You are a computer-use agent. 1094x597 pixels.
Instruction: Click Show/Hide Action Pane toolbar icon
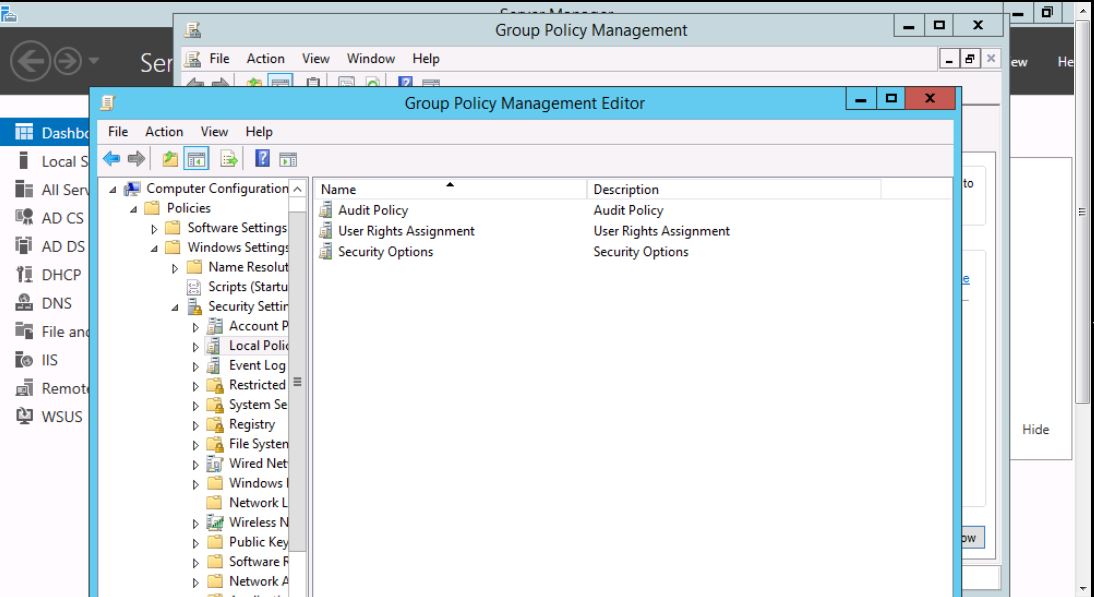[x=288, y=158]
